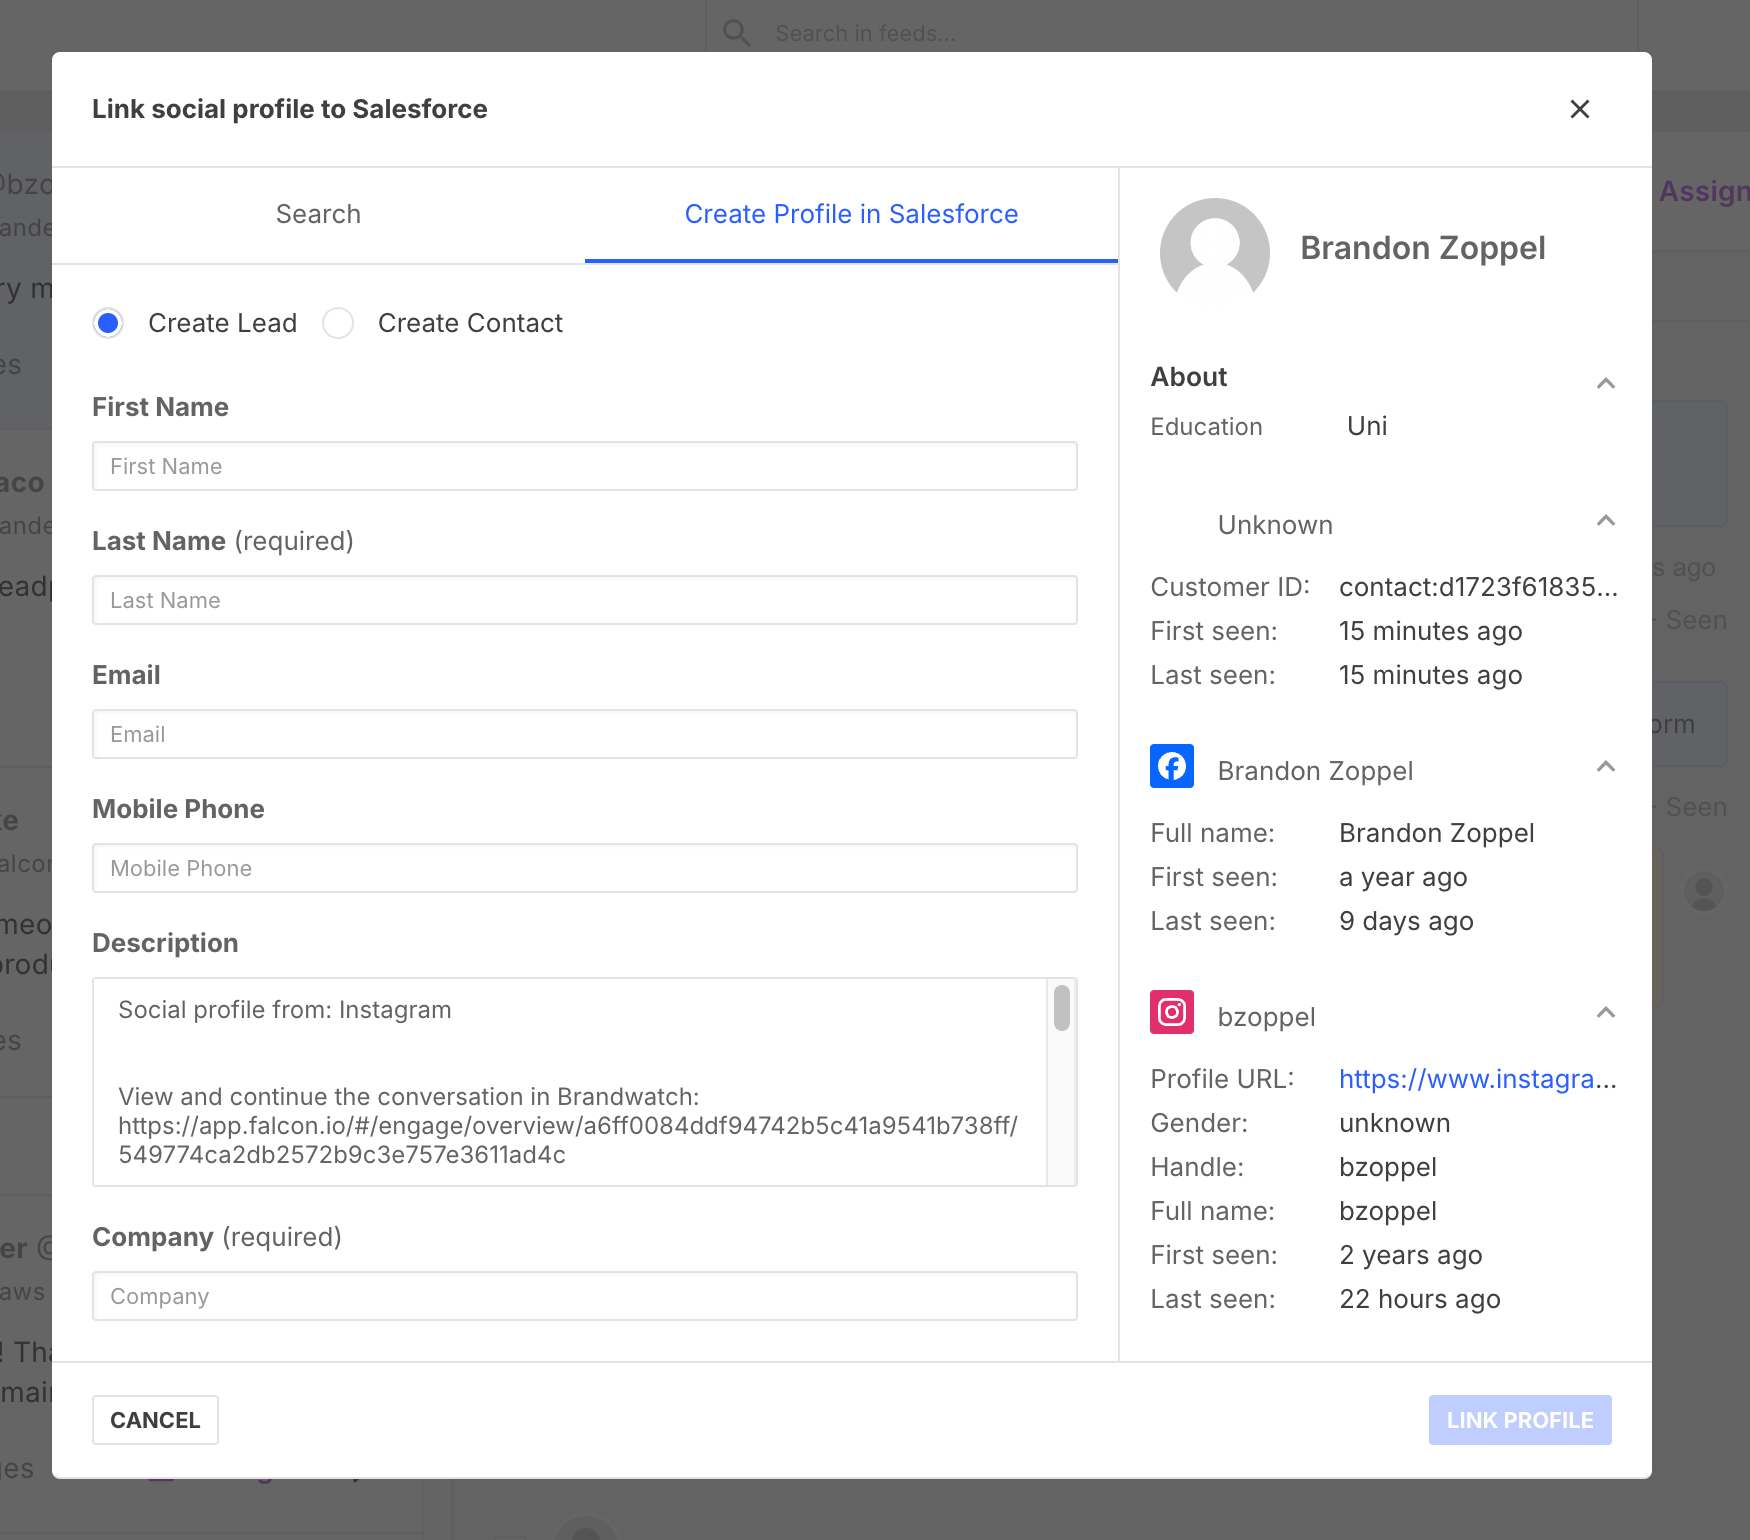Click the Instagram 'bzoppel' section title
The height and width of the screenshot is (1540, 1750).
(x=1266, y=1017)
